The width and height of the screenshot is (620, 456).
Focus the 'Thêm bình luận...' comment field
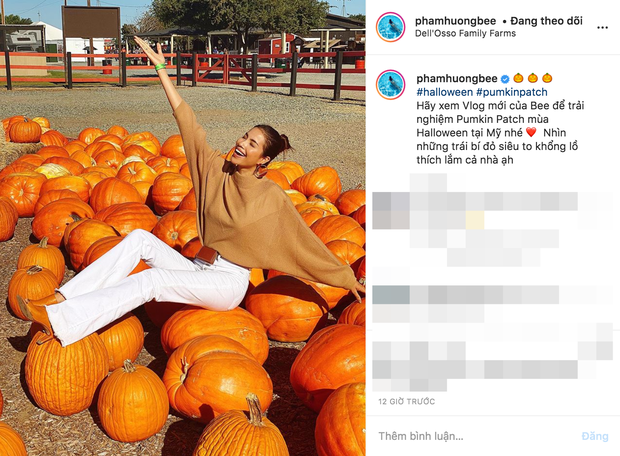click(x=474, y=436)
